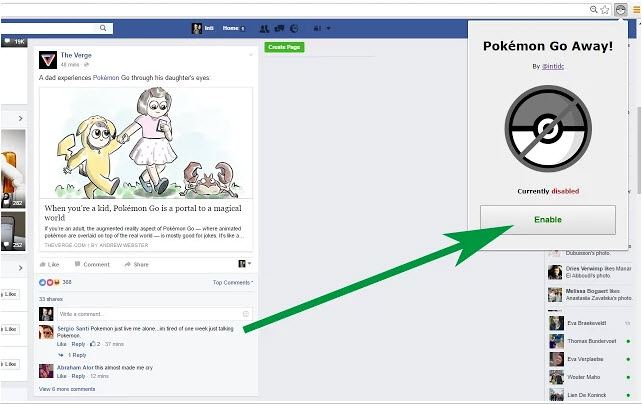The image size is (642, 404).
Task: Go to Home in Facebook top bar
Action: (x=233, y=28)
